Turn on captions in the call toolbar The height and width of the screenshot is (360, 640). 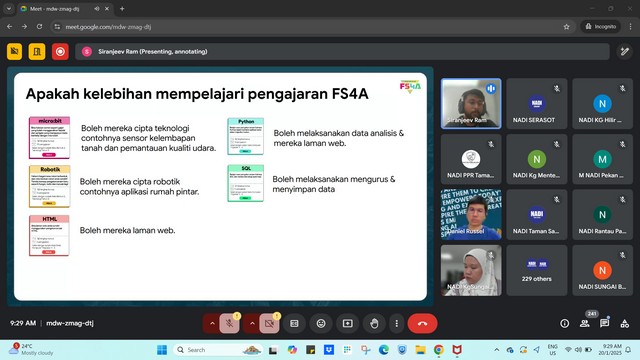[294, 323]
